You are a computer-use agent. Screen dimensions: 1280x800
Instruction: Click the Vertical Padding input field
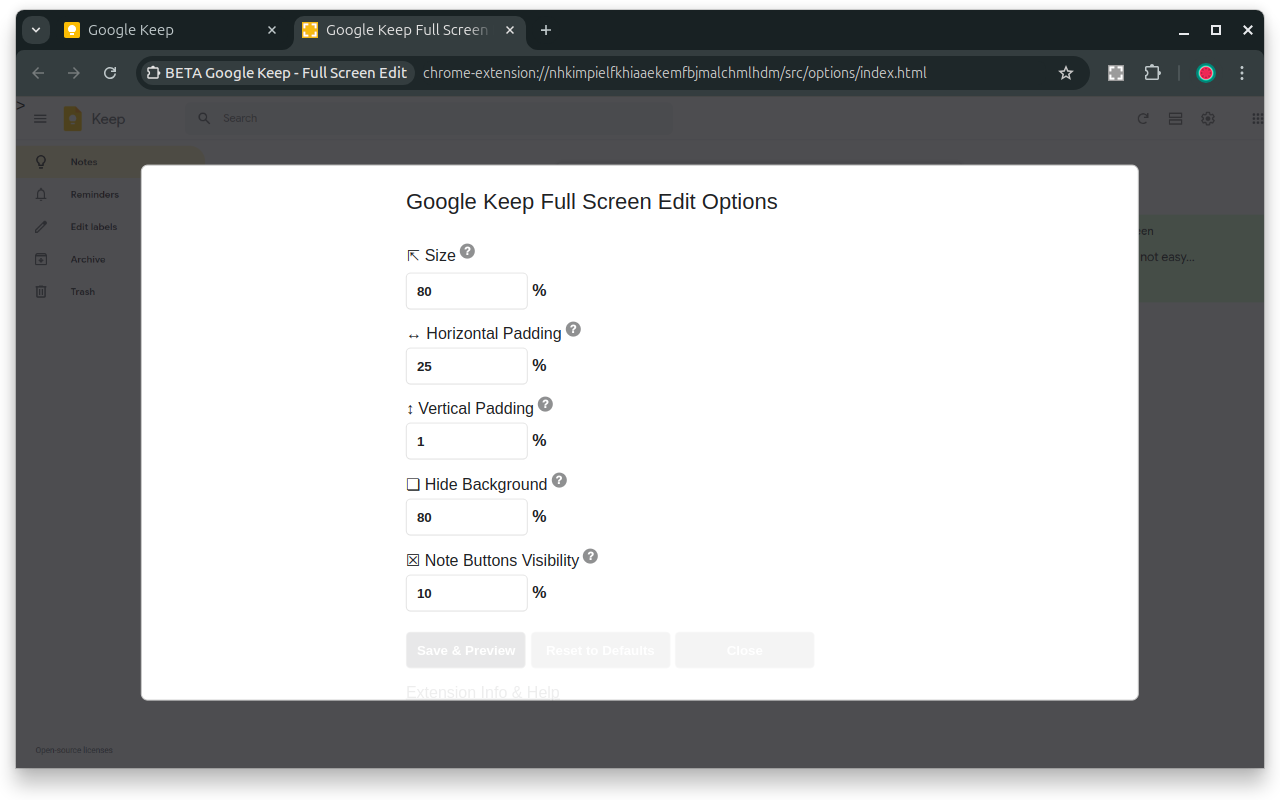pos(466,441)
